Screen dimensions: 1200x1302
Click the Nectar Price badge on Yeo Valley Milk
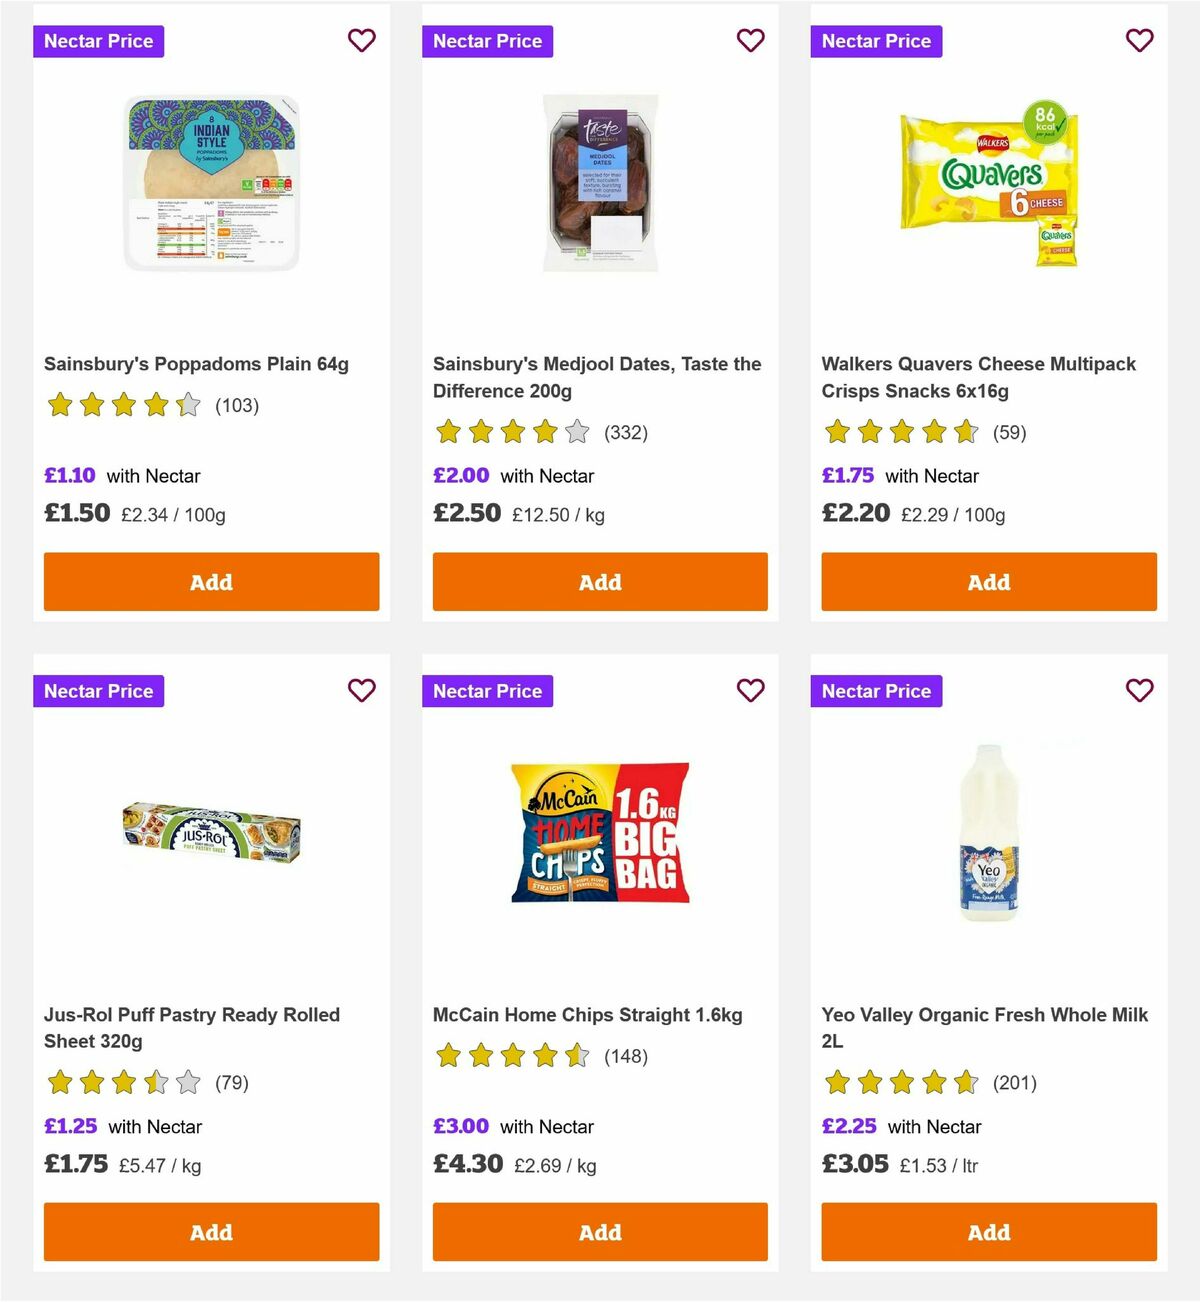tap(876, 691)
